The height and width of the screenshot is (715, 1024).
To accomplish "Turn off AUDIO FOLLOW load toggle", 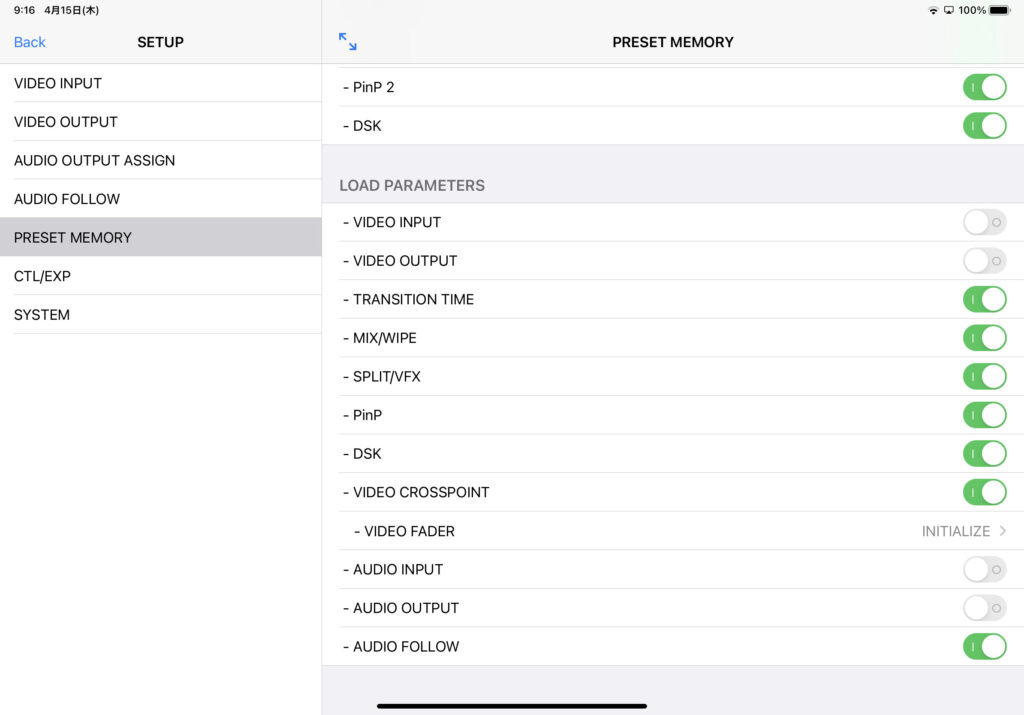I will 984,646.
